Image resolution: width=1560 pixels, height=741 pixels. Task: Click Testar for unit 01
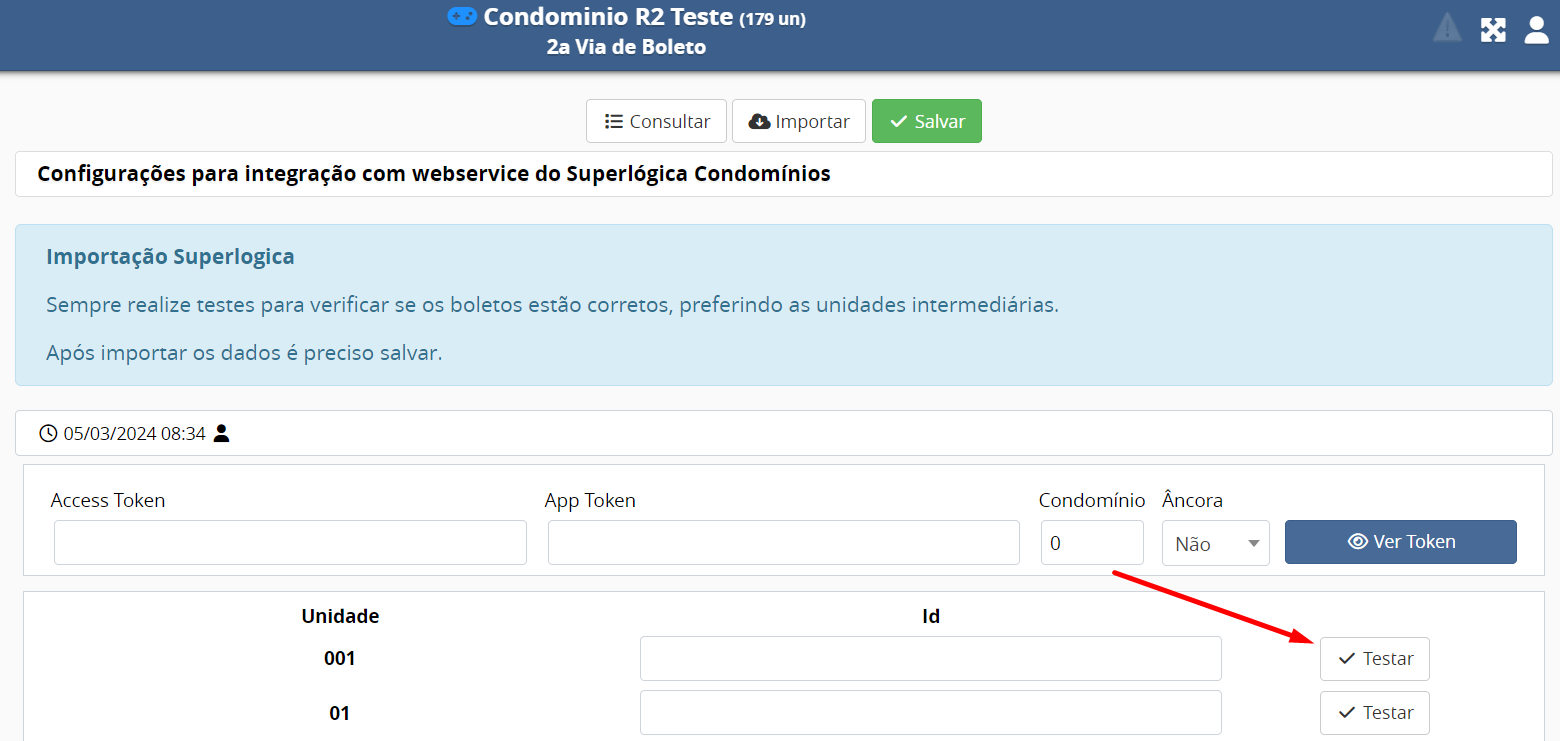click(1375, 713)
